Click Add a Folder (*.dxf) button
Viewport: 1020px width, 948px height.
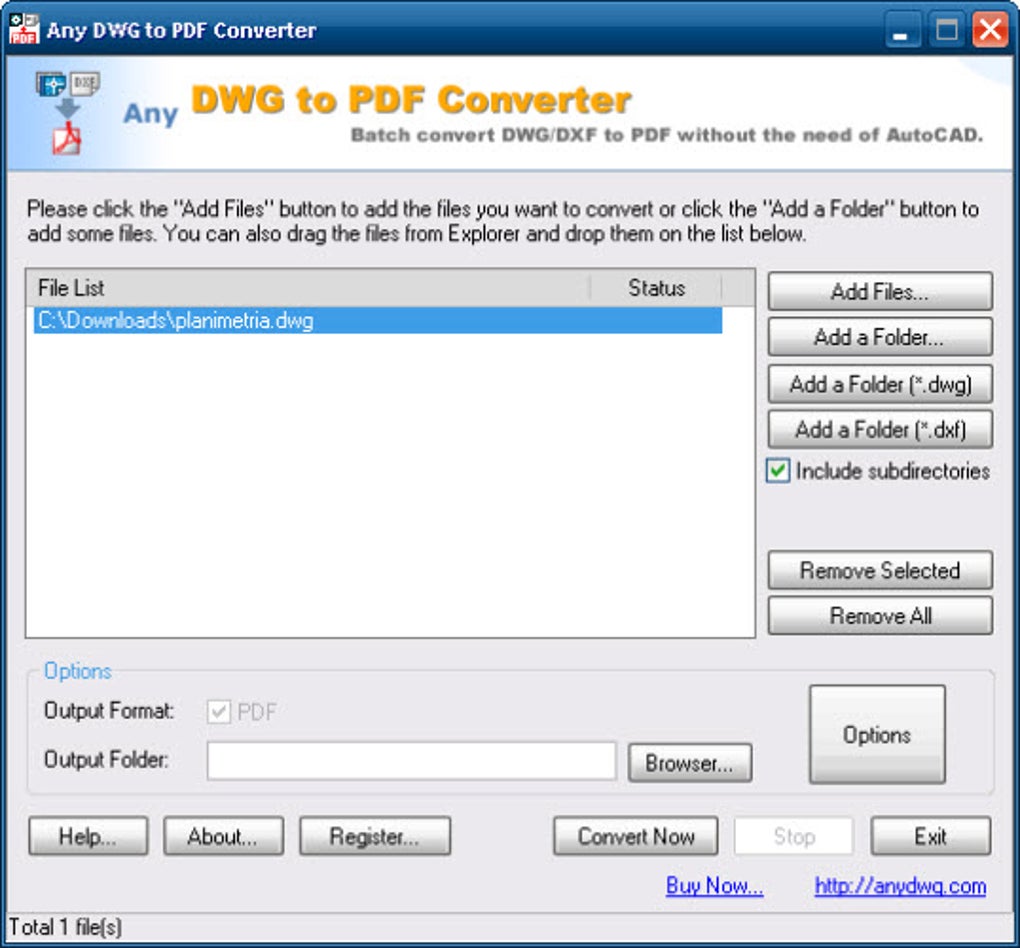tap(880, 429)
